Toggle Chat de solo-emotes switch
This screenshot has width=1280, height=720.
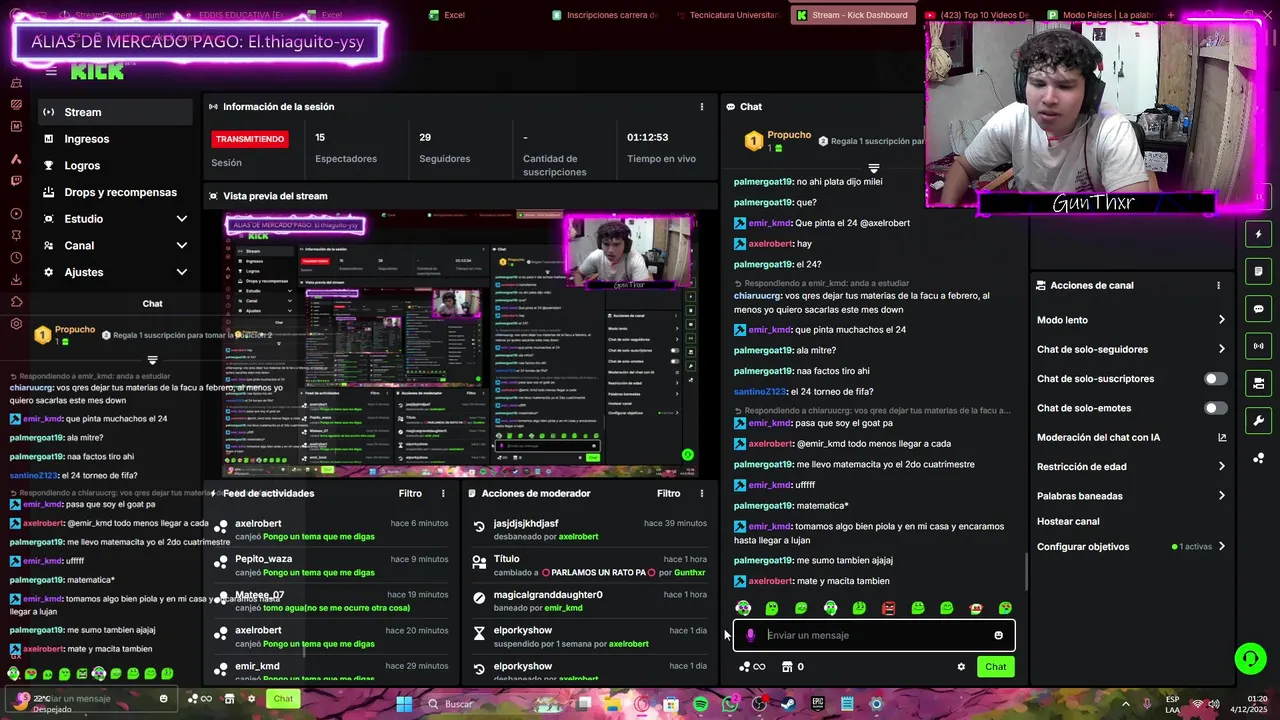[1215, 408]
